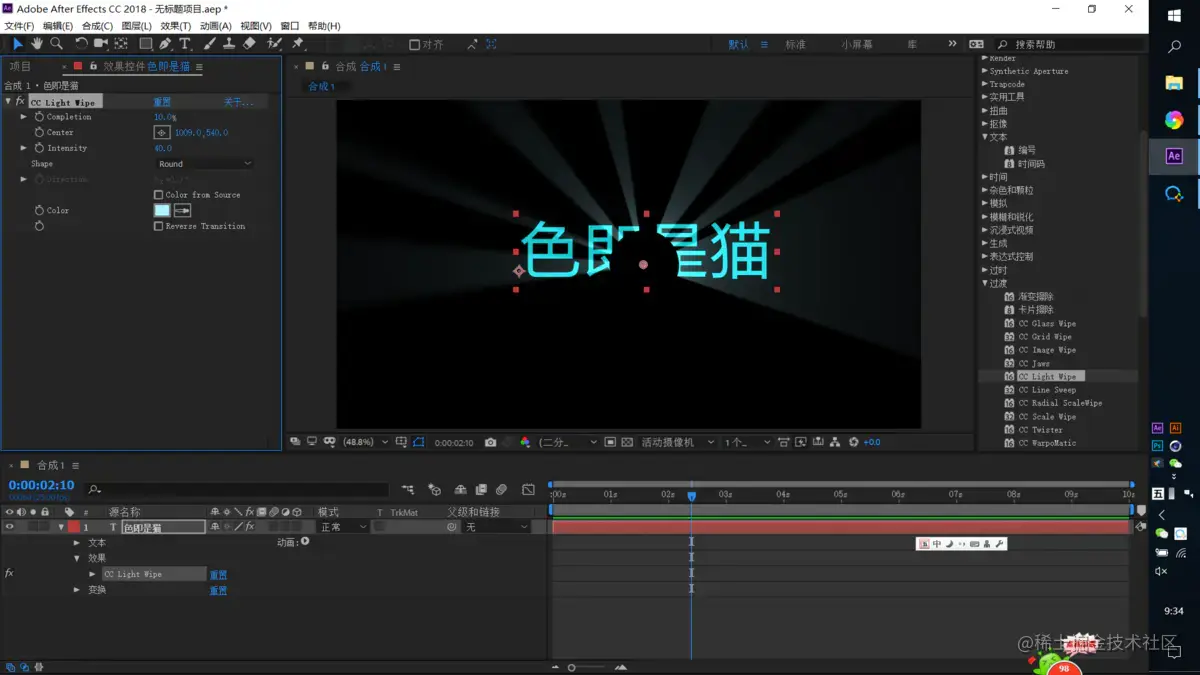Enable Reverse Transition checkbox
Viewport: 1200px width, 675px height.
point(158,226)
